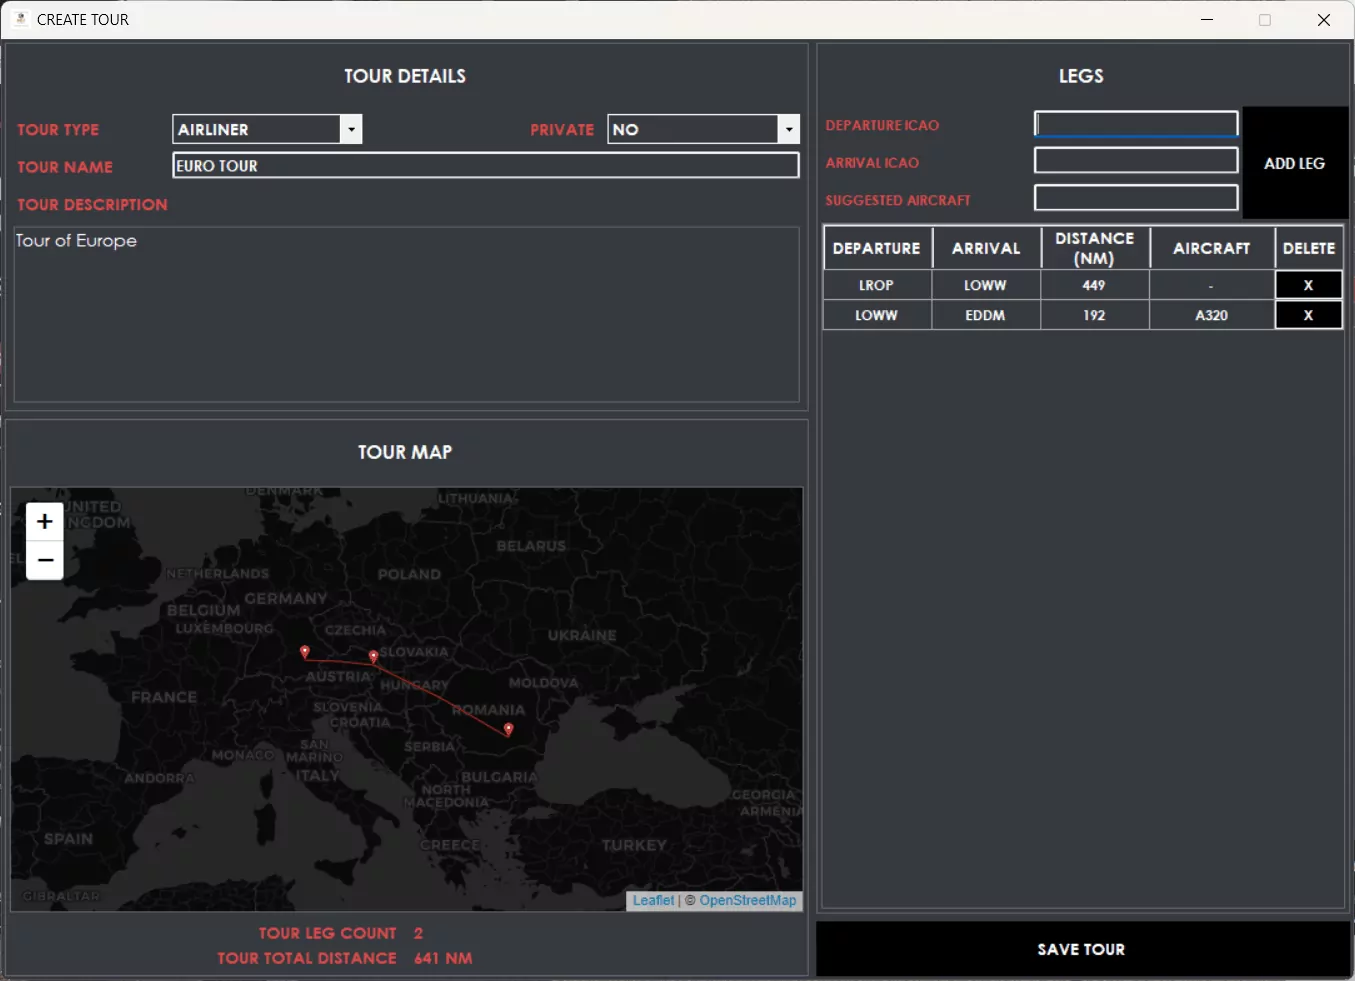The image size is (1355, 981).
Task: Click the app icon in title bar
Action: coord(20,19)
